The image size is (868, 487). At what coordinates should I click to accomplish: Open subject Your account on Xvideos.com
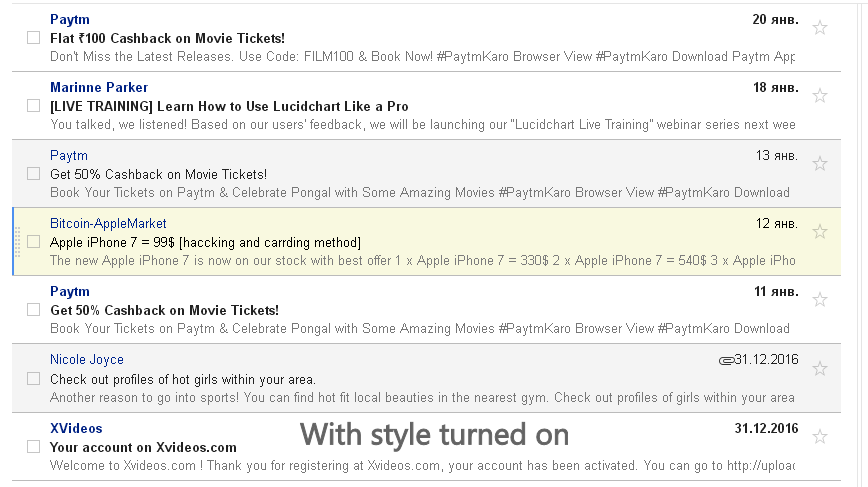143,447
